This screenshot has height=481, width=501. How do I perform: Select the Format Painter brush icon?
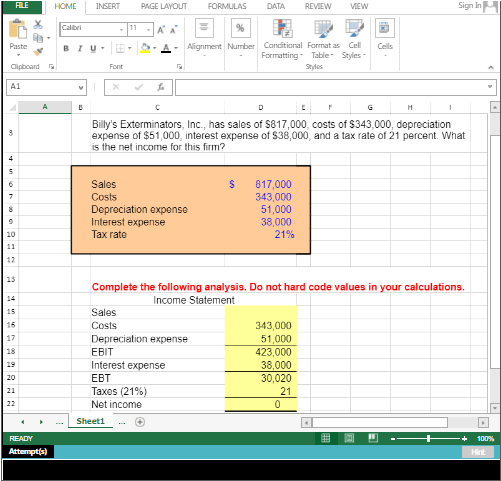pos(38,52)
